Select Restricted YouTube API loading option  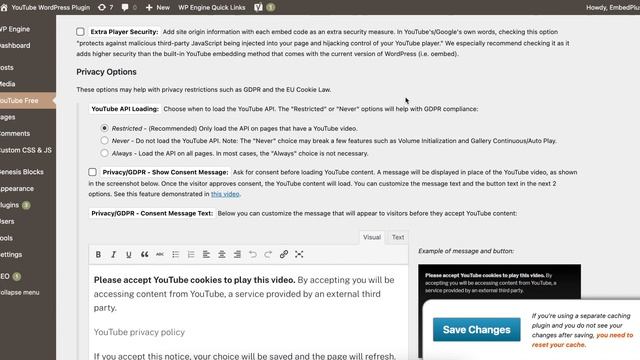(x=104, y=128)
